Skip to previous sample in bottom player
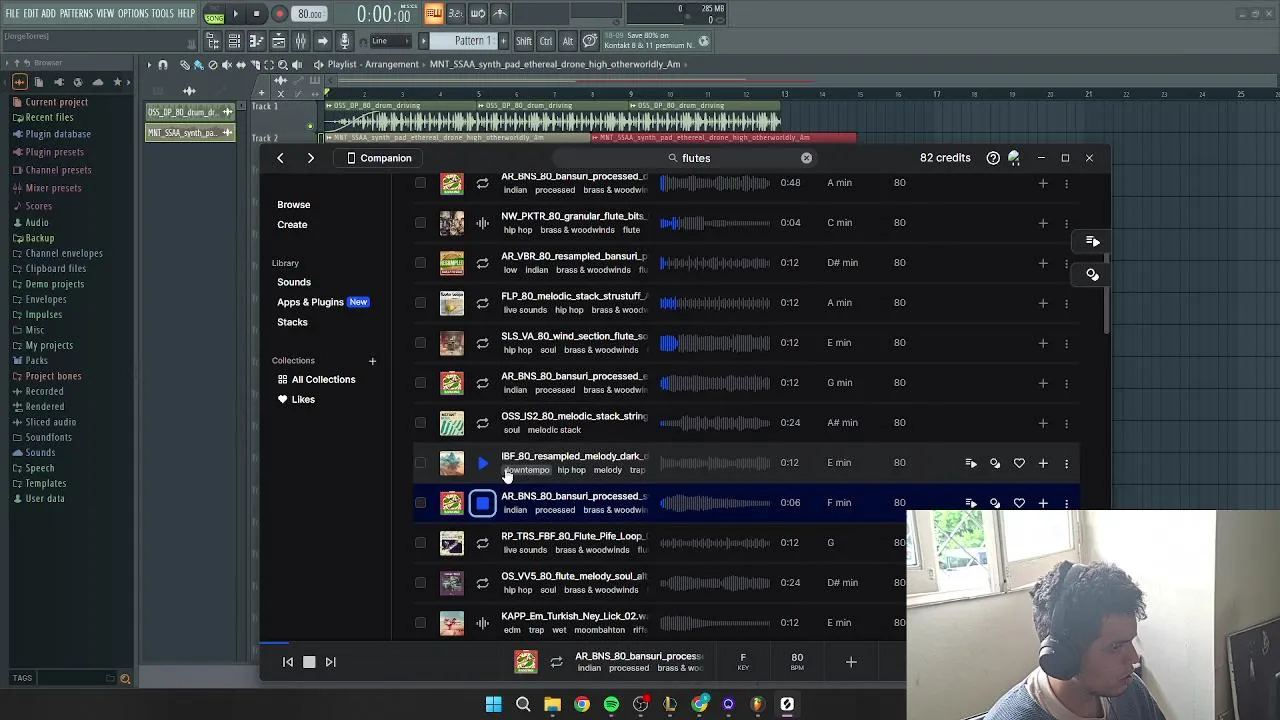 (288, 662)
